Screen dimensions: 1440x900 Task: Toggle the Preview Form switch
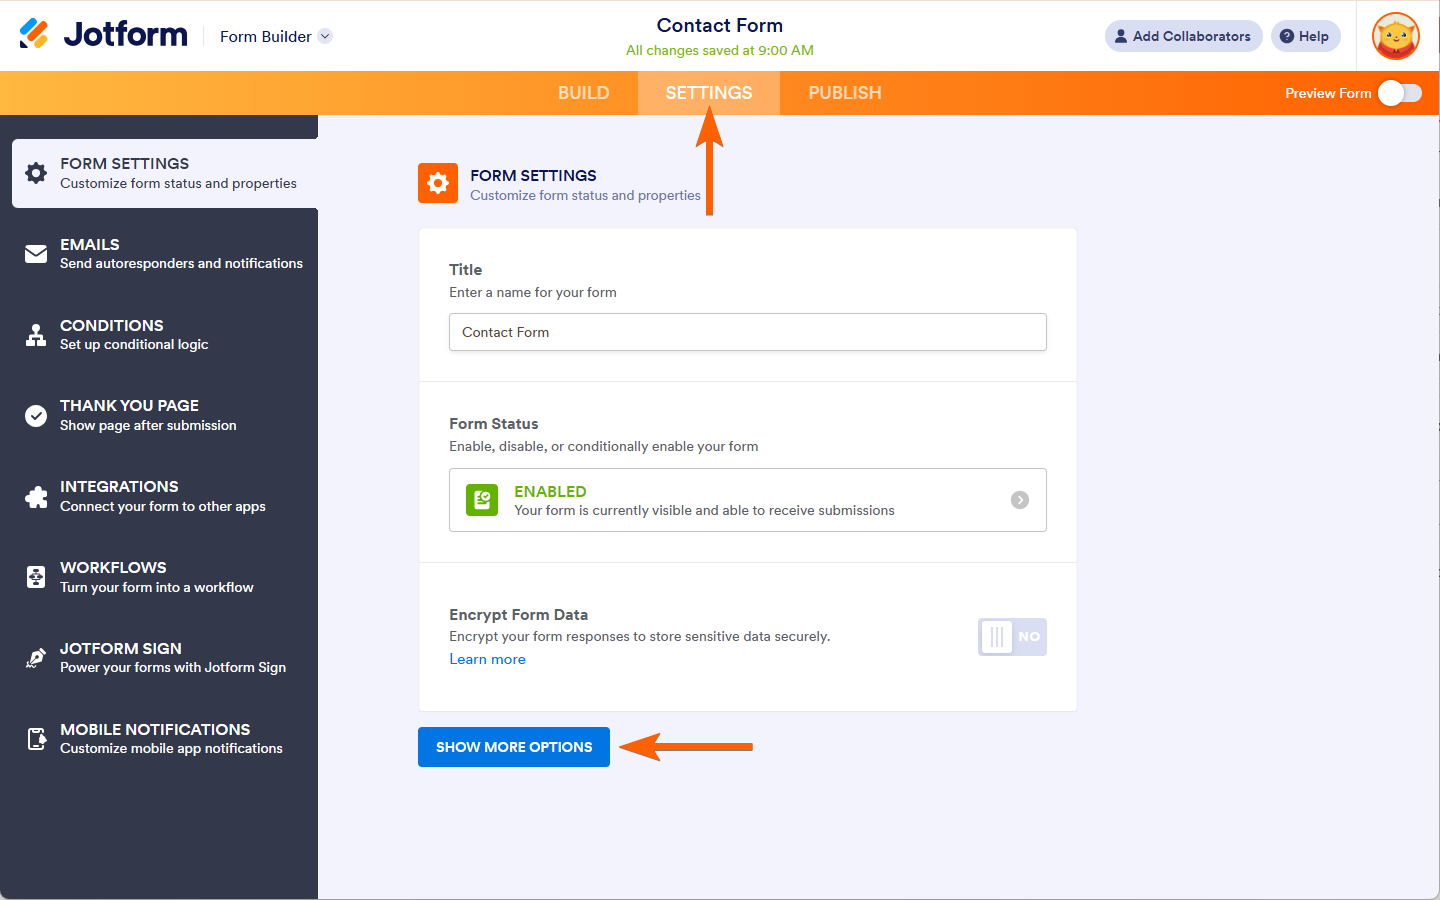point(1400,93)
